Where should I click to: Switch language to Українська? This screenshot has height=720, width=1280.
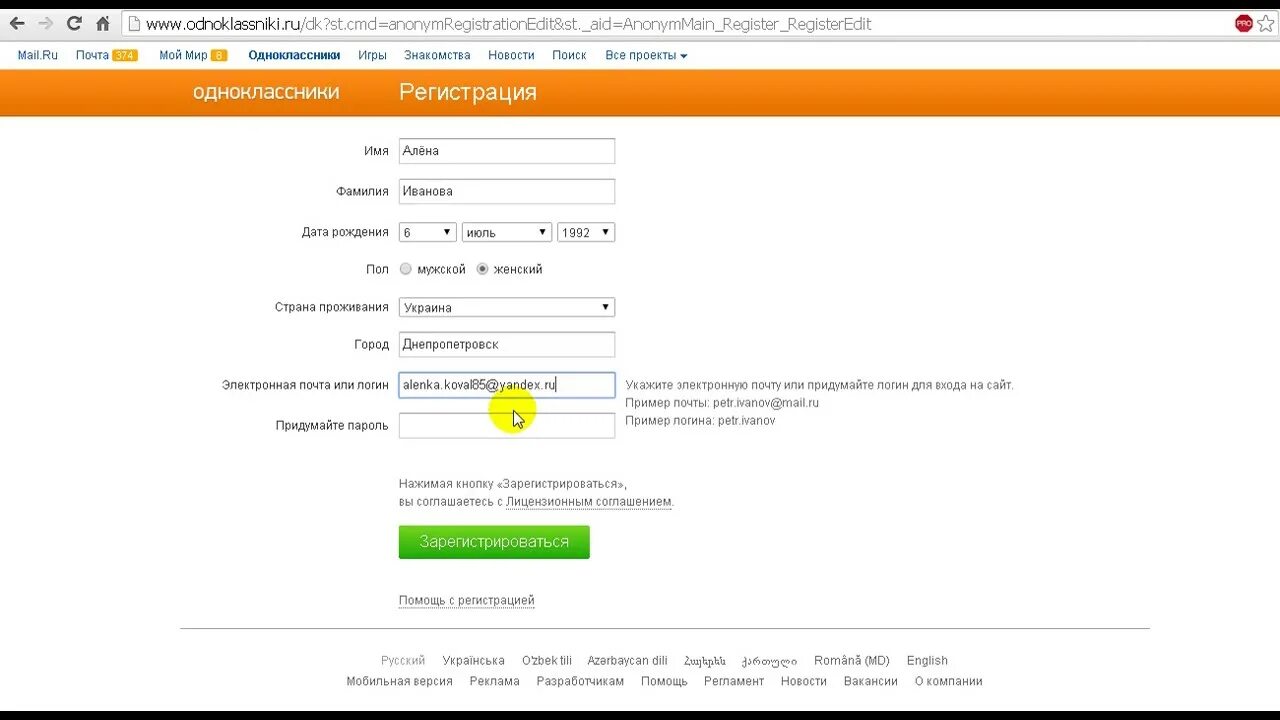(474, 660)
